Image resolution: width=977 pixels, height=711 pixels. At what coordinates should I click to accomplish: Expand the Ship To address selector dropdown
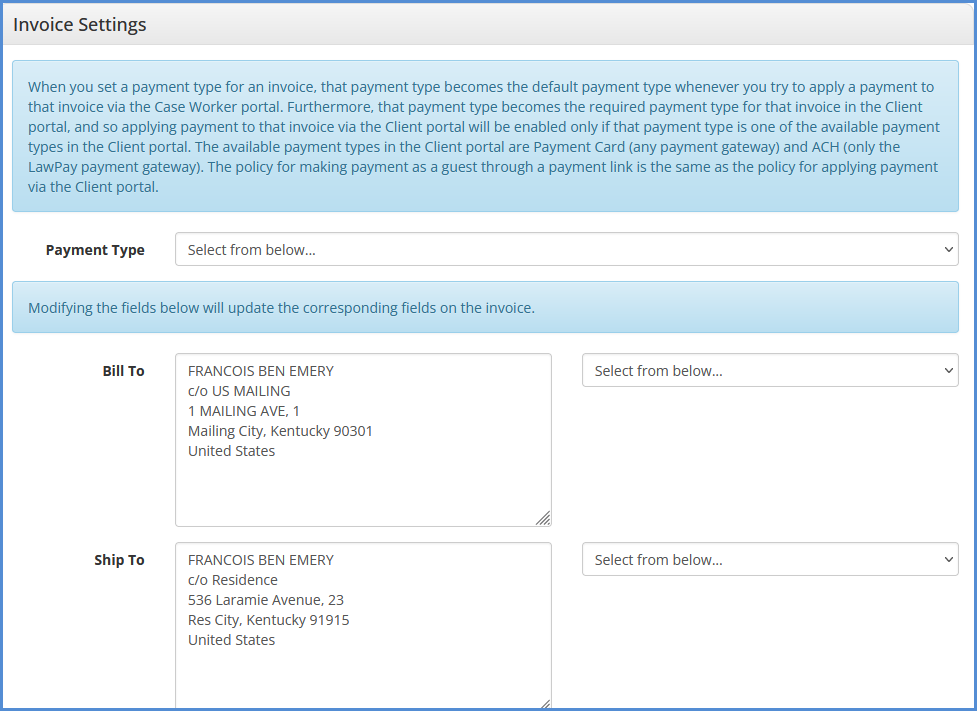pyautogui.click(x=769, y=560)
